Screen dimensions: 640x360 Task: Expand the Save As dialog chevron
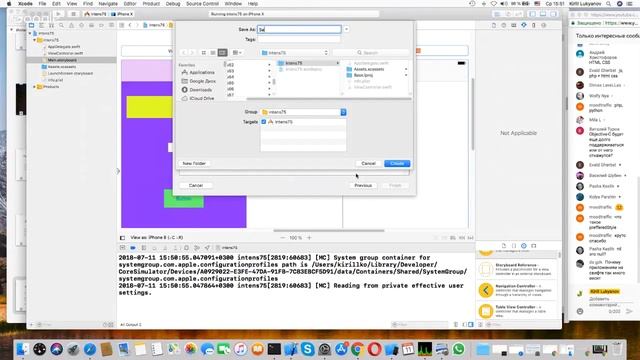tap(347, 29)
